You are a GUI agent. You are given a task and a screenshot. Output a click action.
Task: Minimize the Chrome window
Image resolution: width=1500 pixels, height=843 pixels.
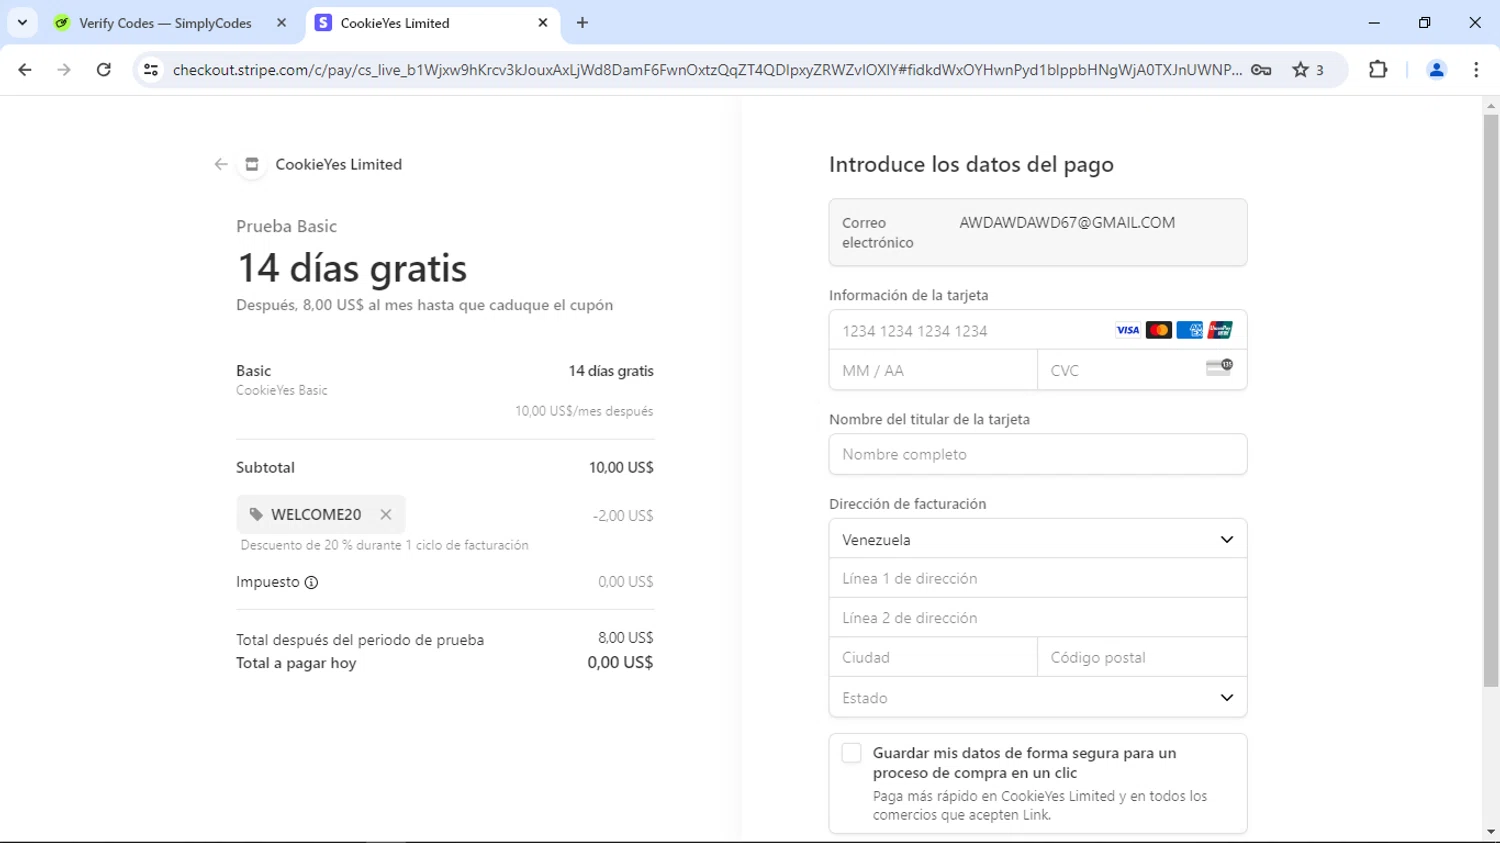tap(1374, 22)
